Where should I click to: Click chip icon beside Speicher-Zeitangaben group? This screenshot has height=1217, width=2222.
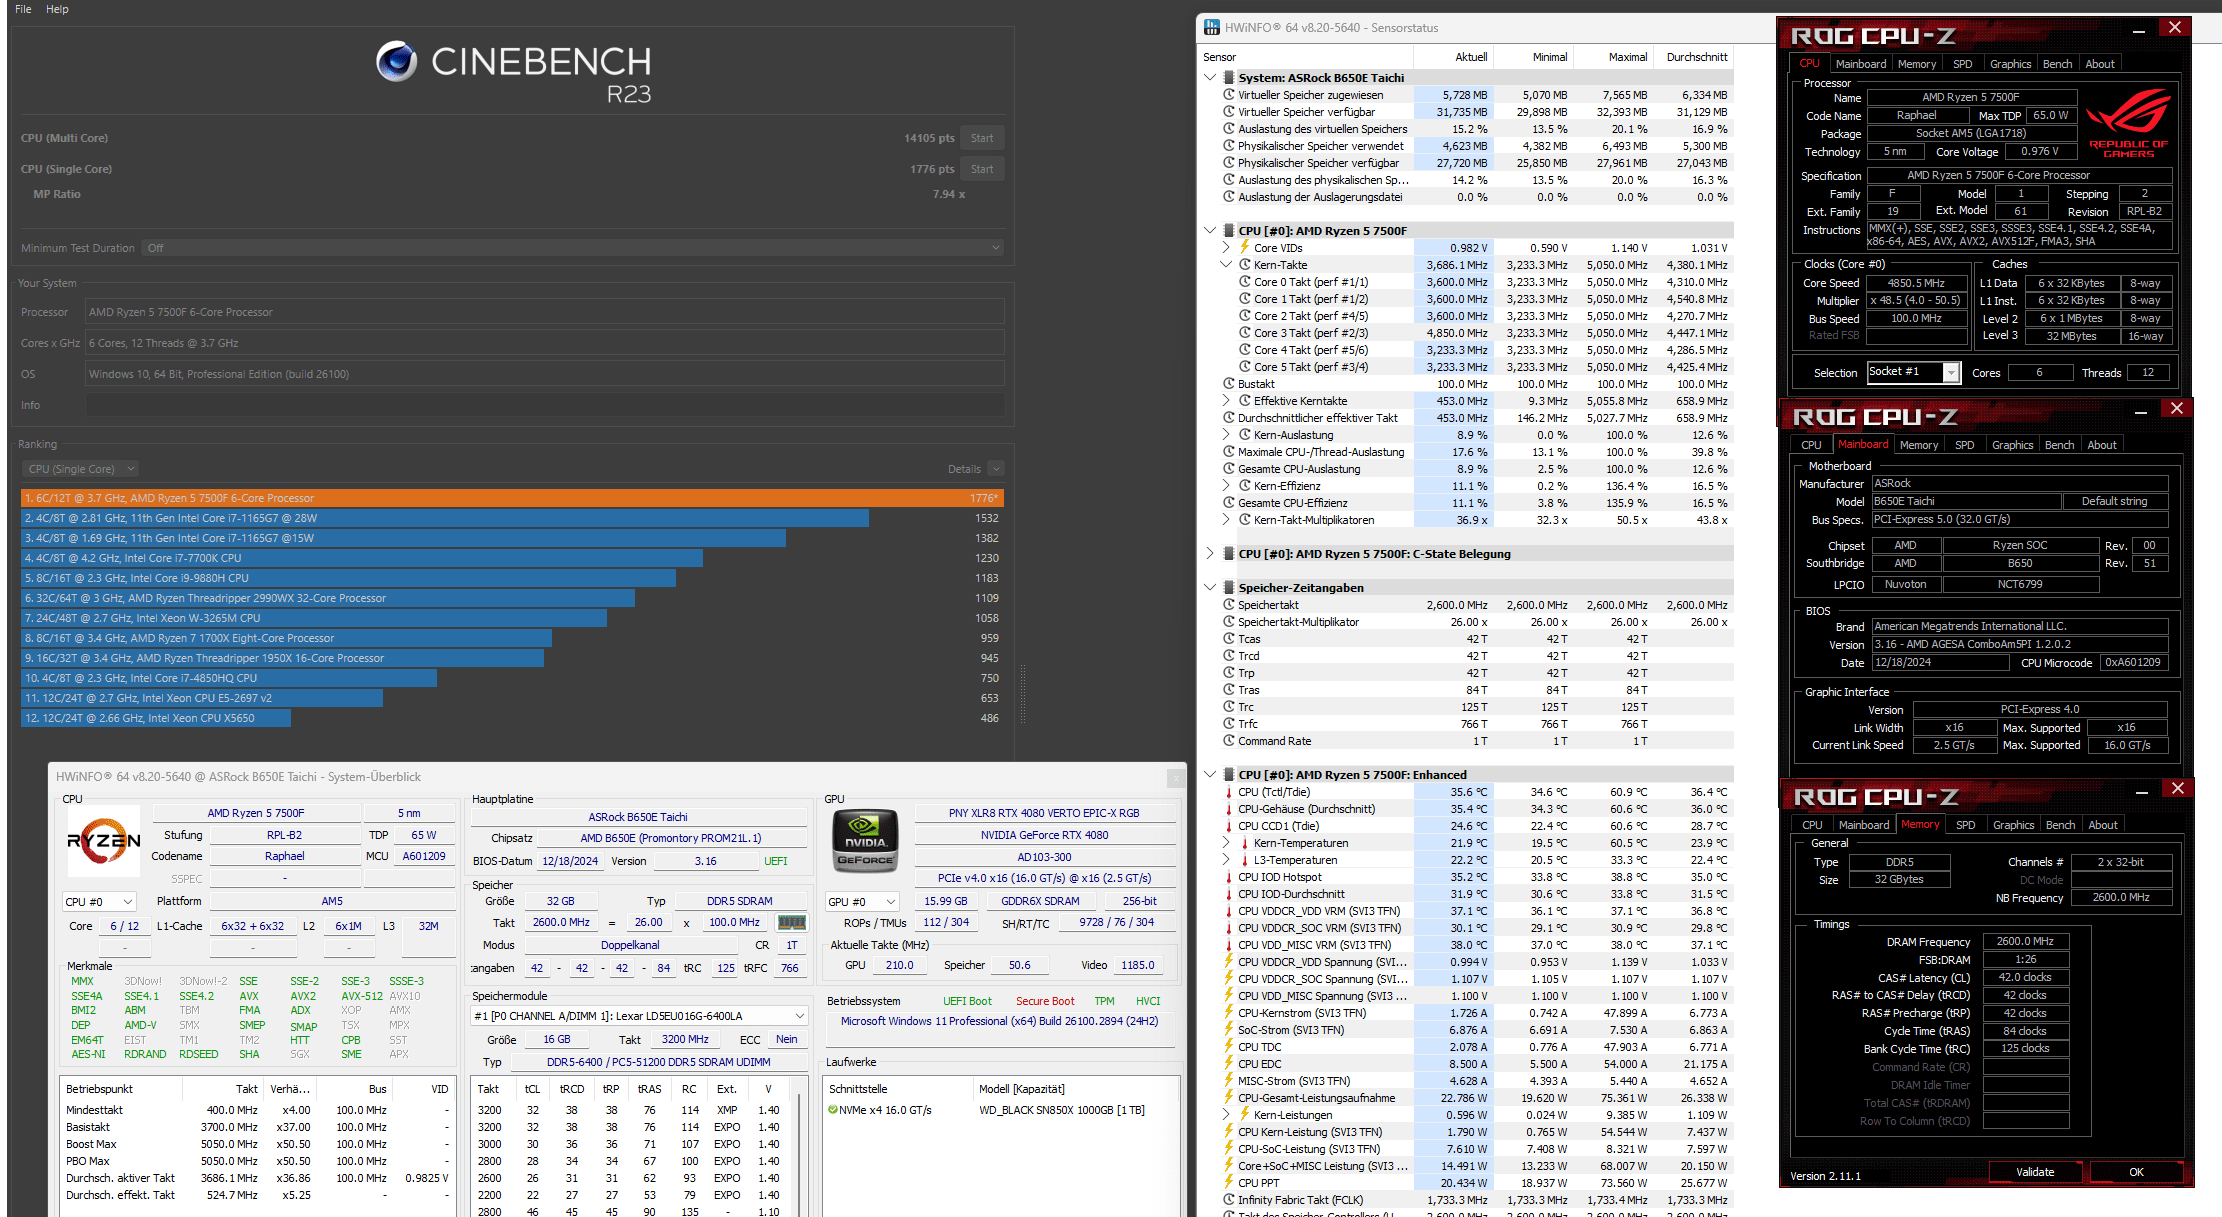(1228, 587)
